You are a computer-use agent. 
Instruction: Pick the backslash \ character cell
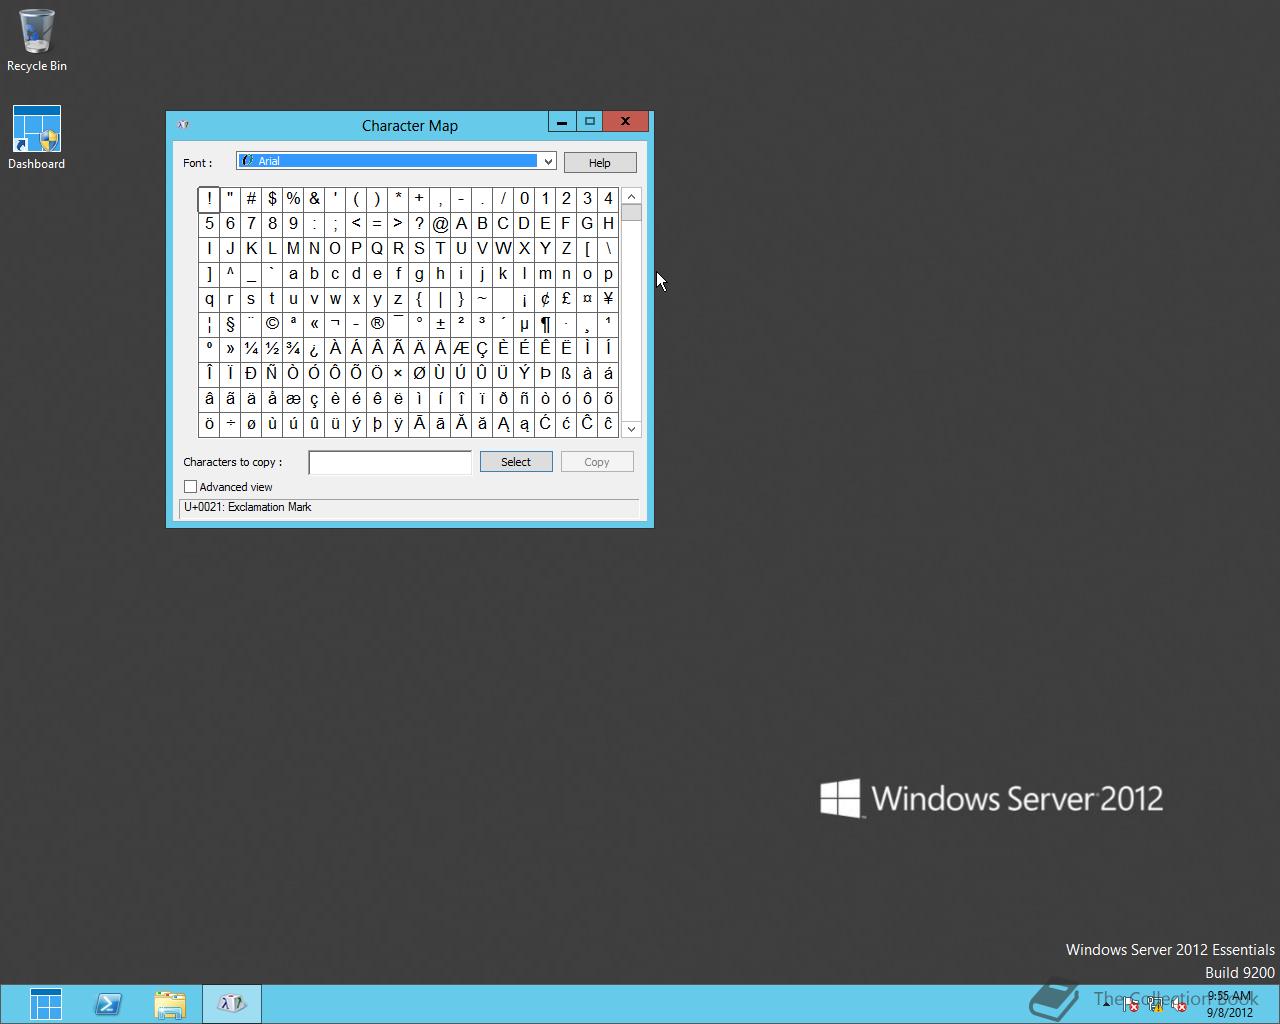pyautogui.click(x=608, y=249)
